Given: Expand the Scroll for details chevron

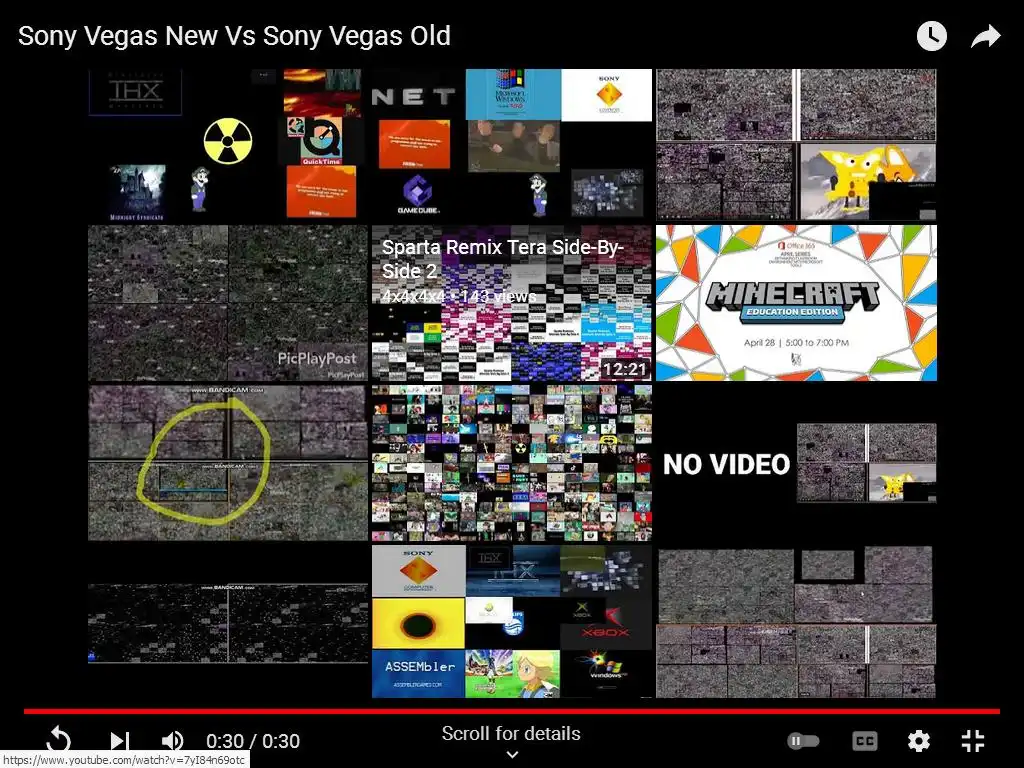Looking at the screenshot, I should (x=513, y=754).
